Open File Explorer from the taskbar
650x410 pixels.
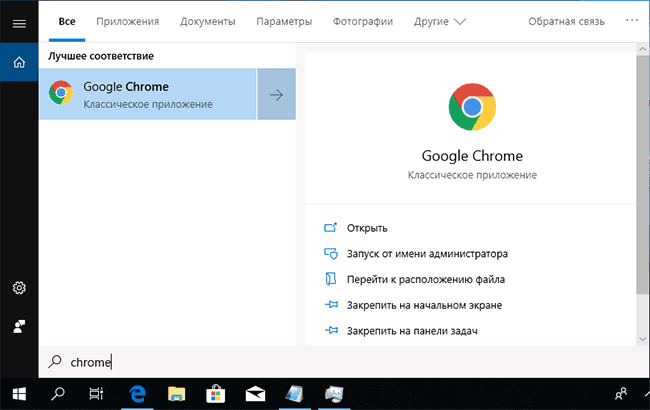pyautogui.click(x=177, y=394)
